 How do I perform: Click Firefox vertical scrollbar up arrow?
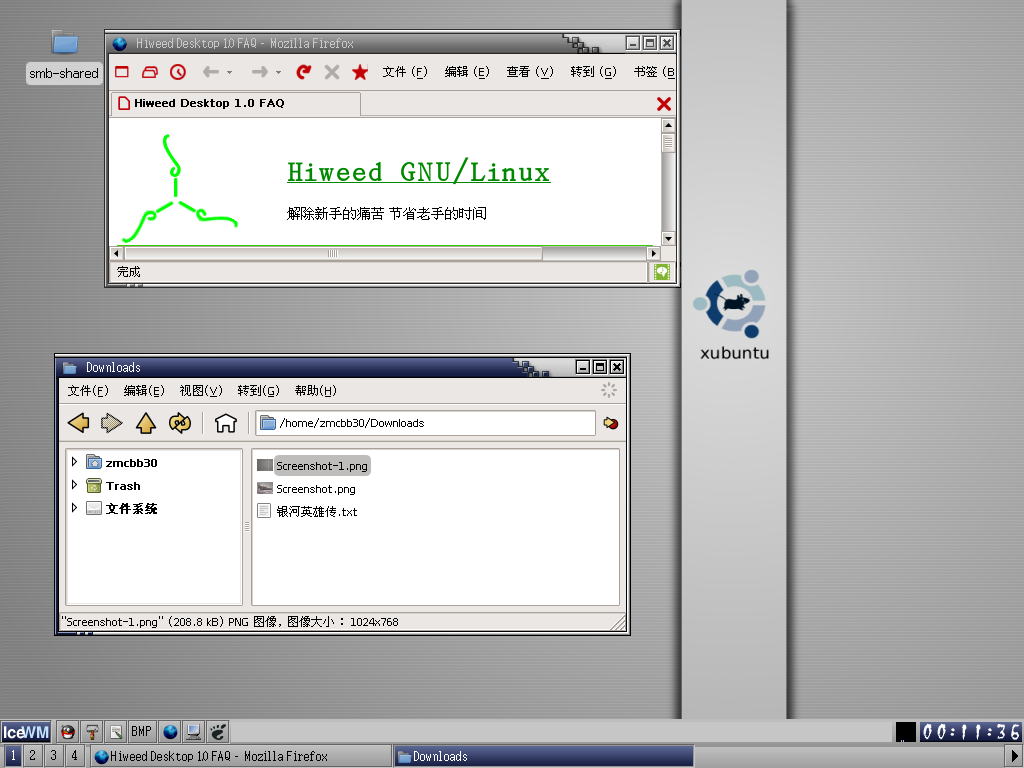click(668, 125)
